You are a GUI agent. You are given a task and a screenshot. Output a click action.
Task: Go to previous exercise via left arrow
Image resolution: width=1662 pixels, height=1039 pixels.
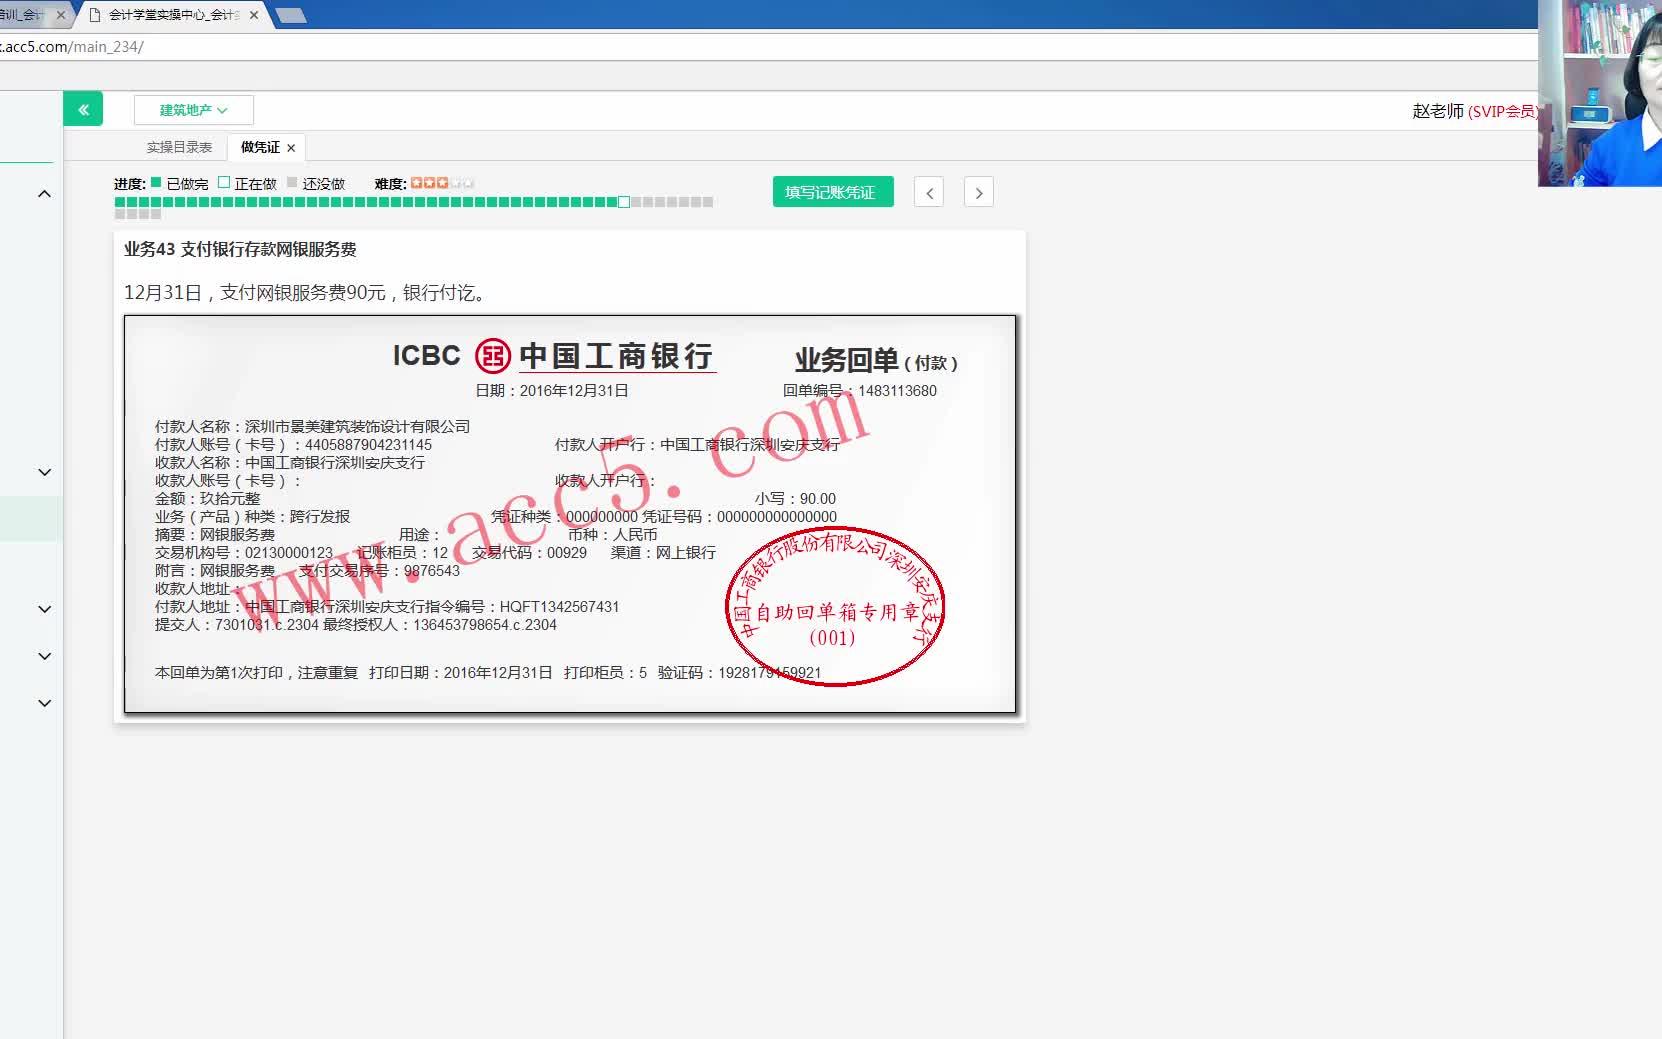pyautogui.click(x=928, y=191)
